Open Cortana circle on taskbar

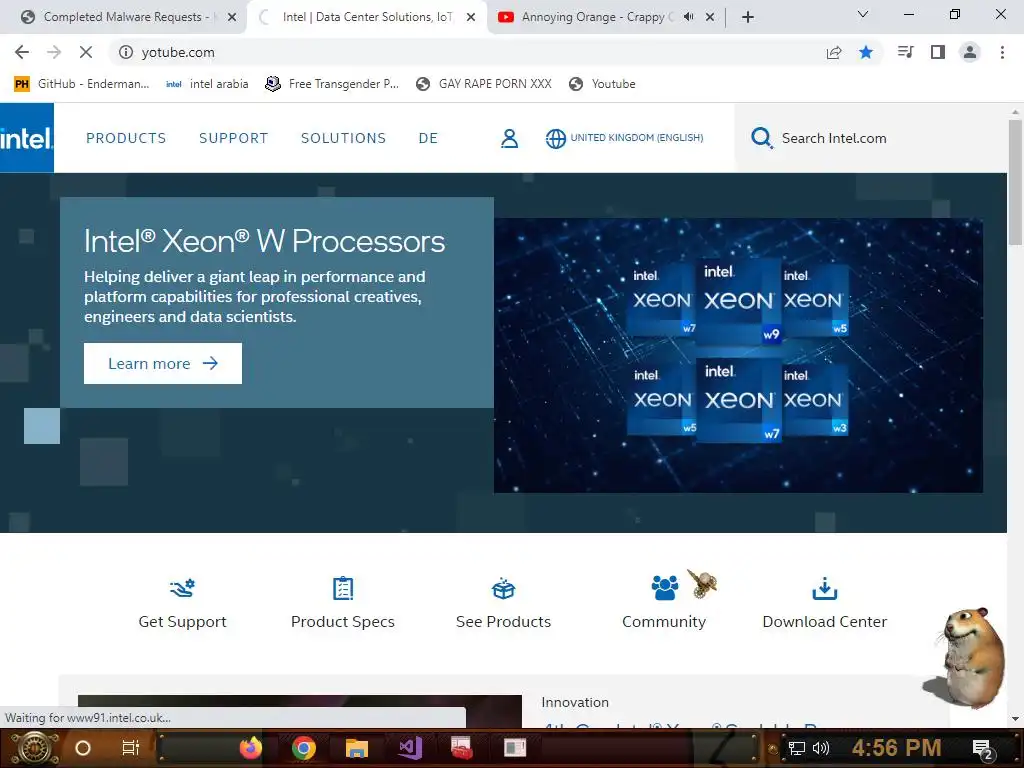(83, 748)
